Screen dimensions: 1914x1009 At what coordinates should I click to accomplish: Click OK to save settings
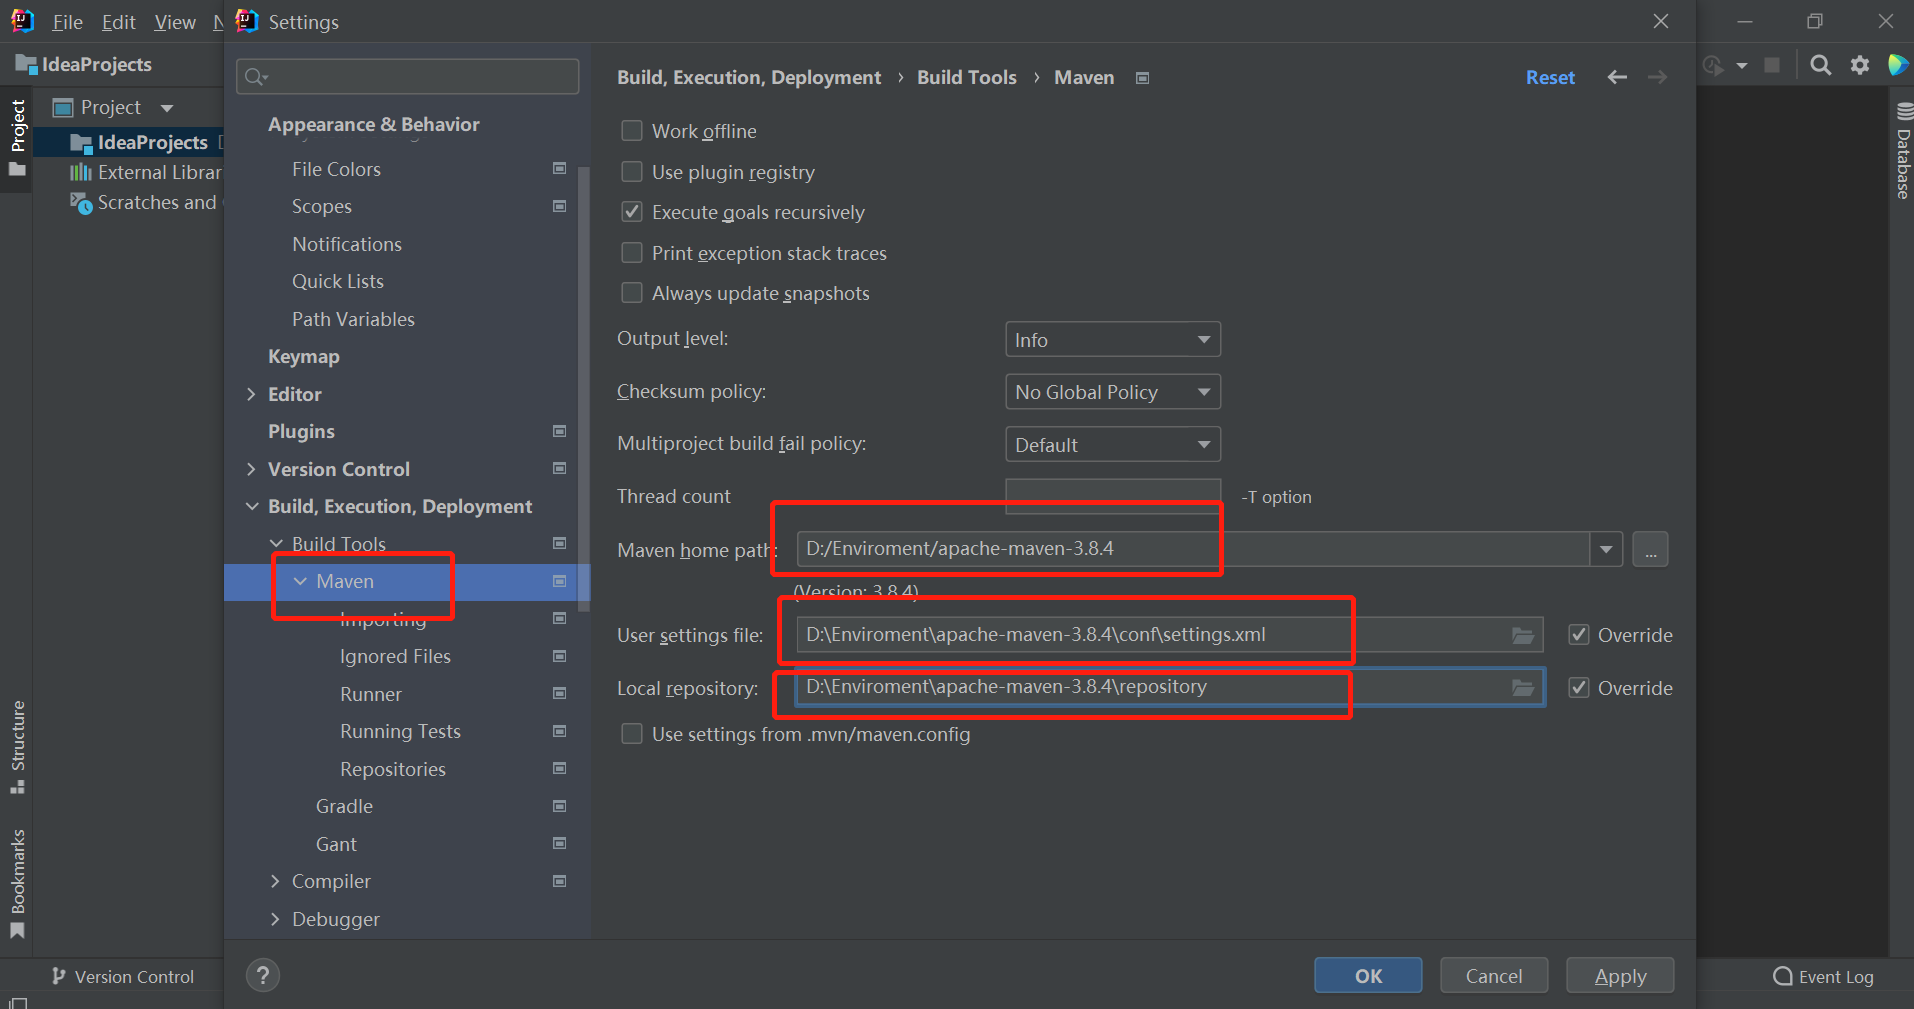tap(1368, 976)
